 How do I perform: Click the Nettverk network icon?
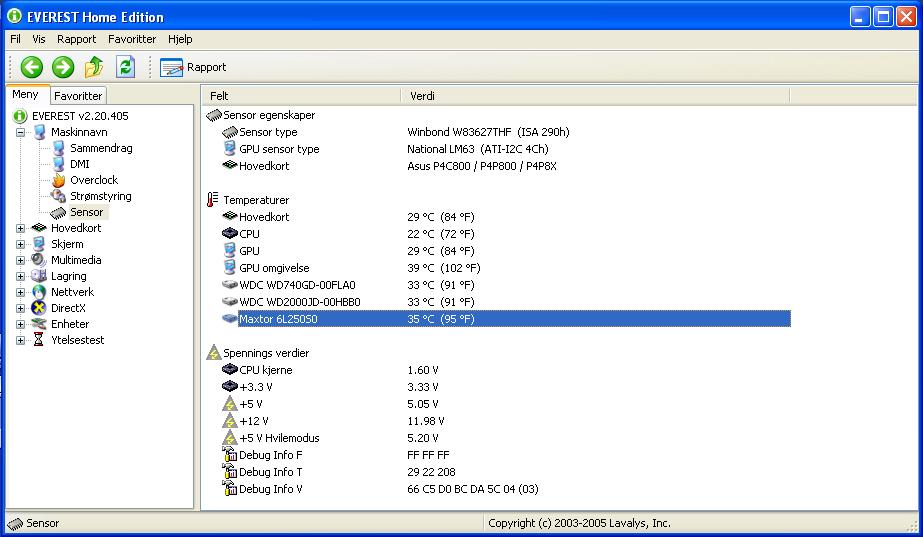click(x=39, y=292)
